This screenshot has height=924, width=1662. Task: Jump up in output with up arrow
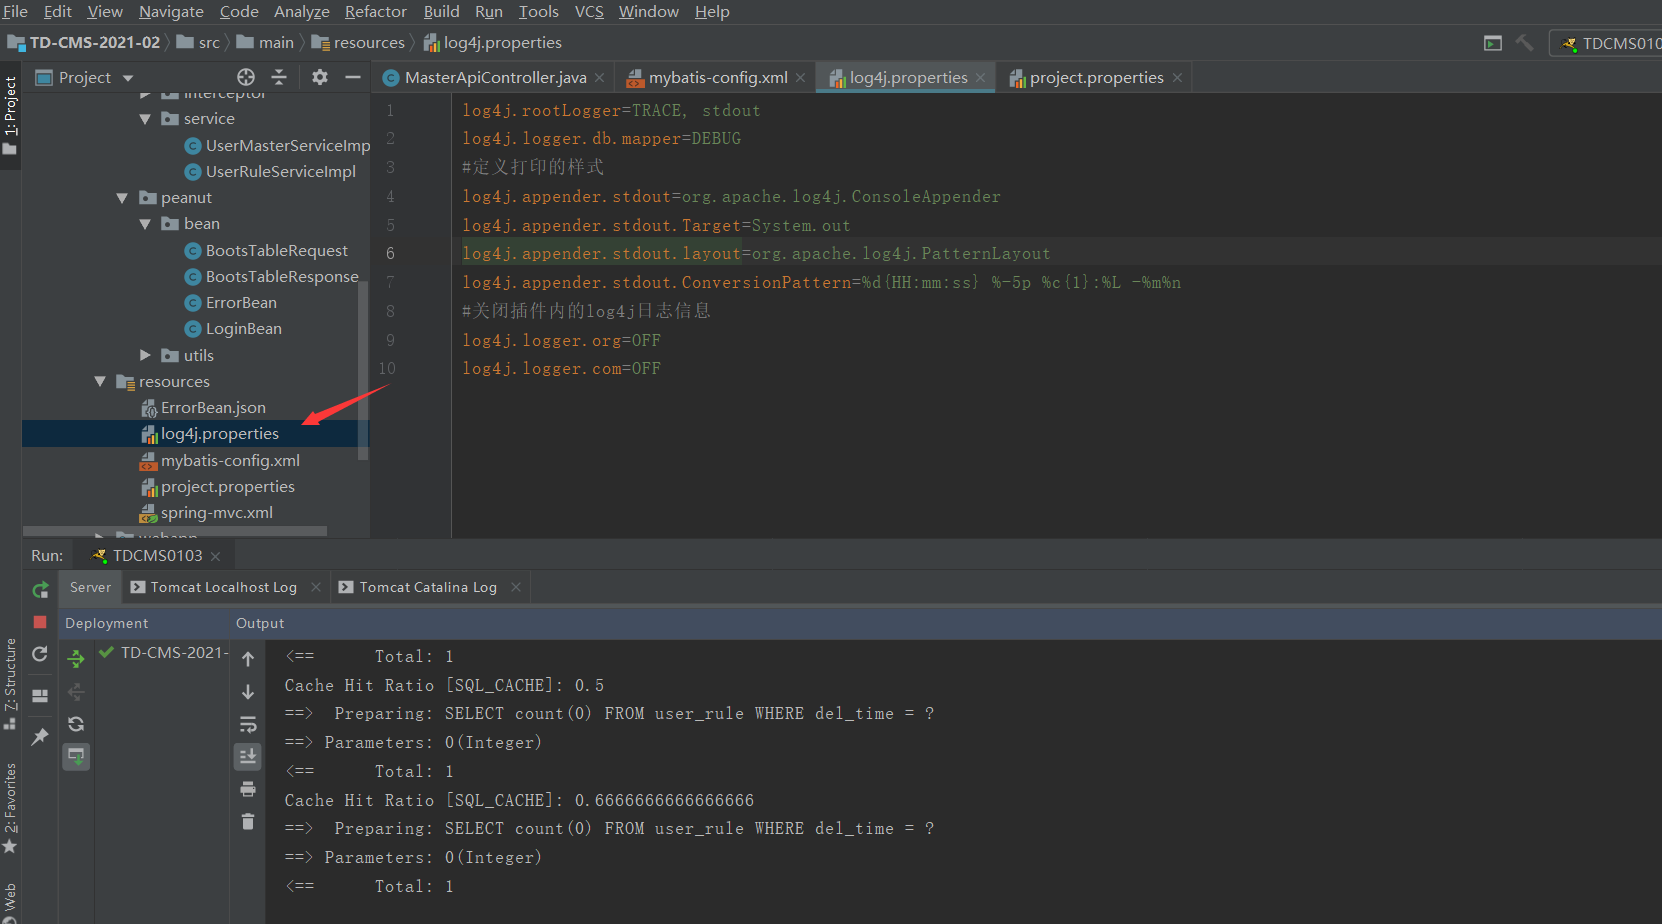pos(248,659)
